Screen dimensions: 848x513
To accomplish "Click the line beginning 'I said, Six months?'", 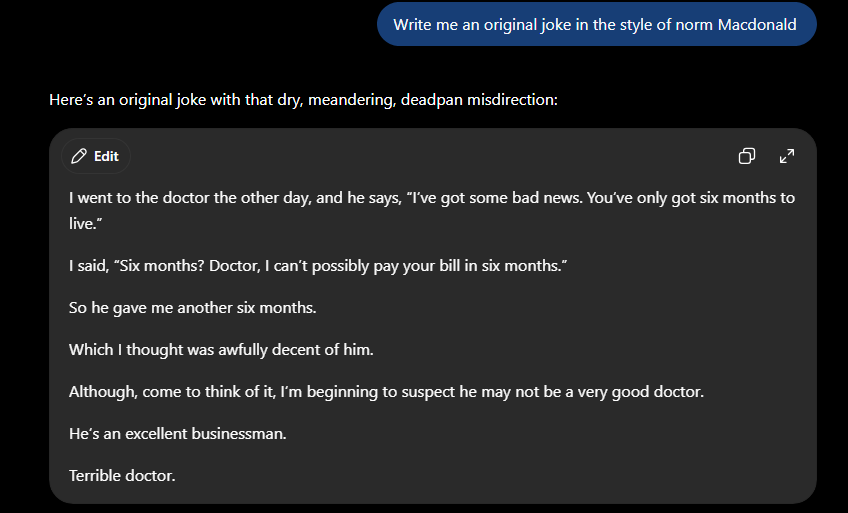I will click(318, 266).
